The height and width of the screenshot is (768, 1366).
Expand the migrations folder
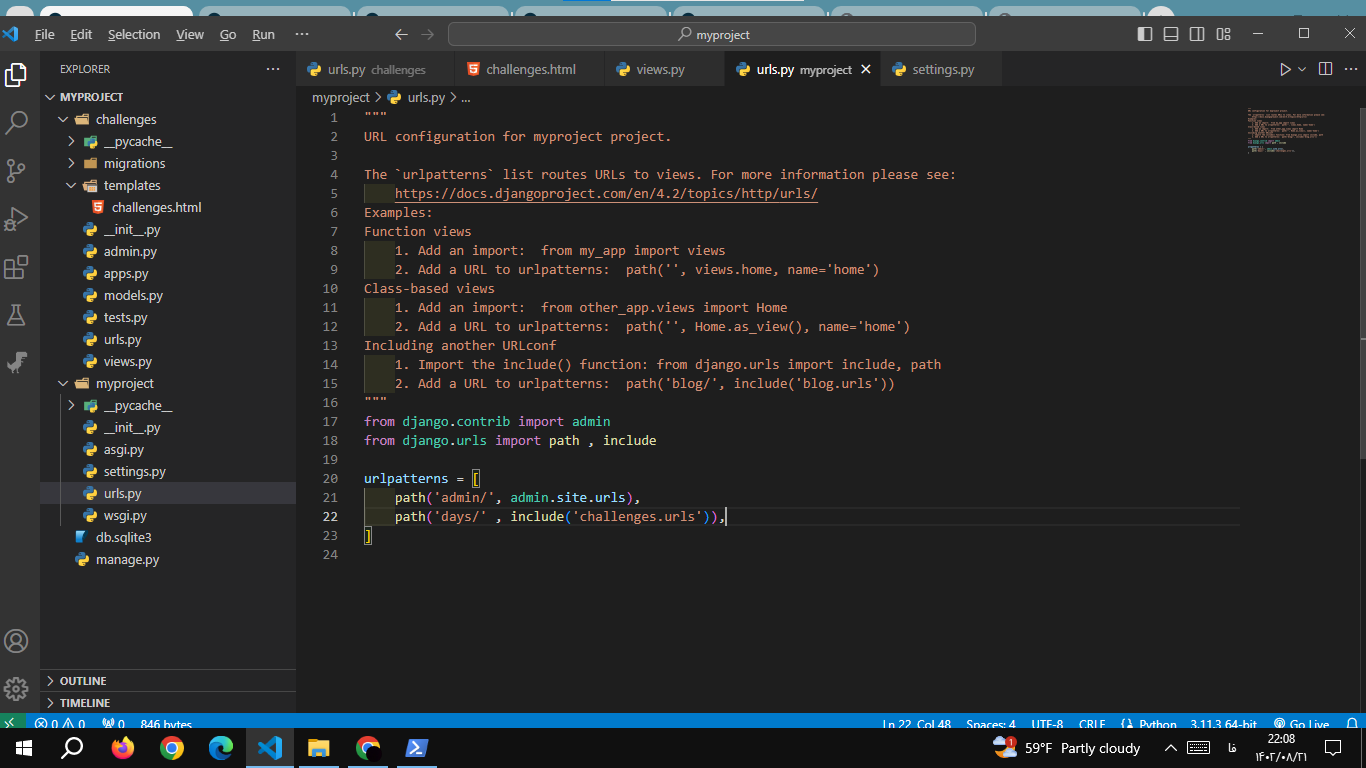coord(134,163)
